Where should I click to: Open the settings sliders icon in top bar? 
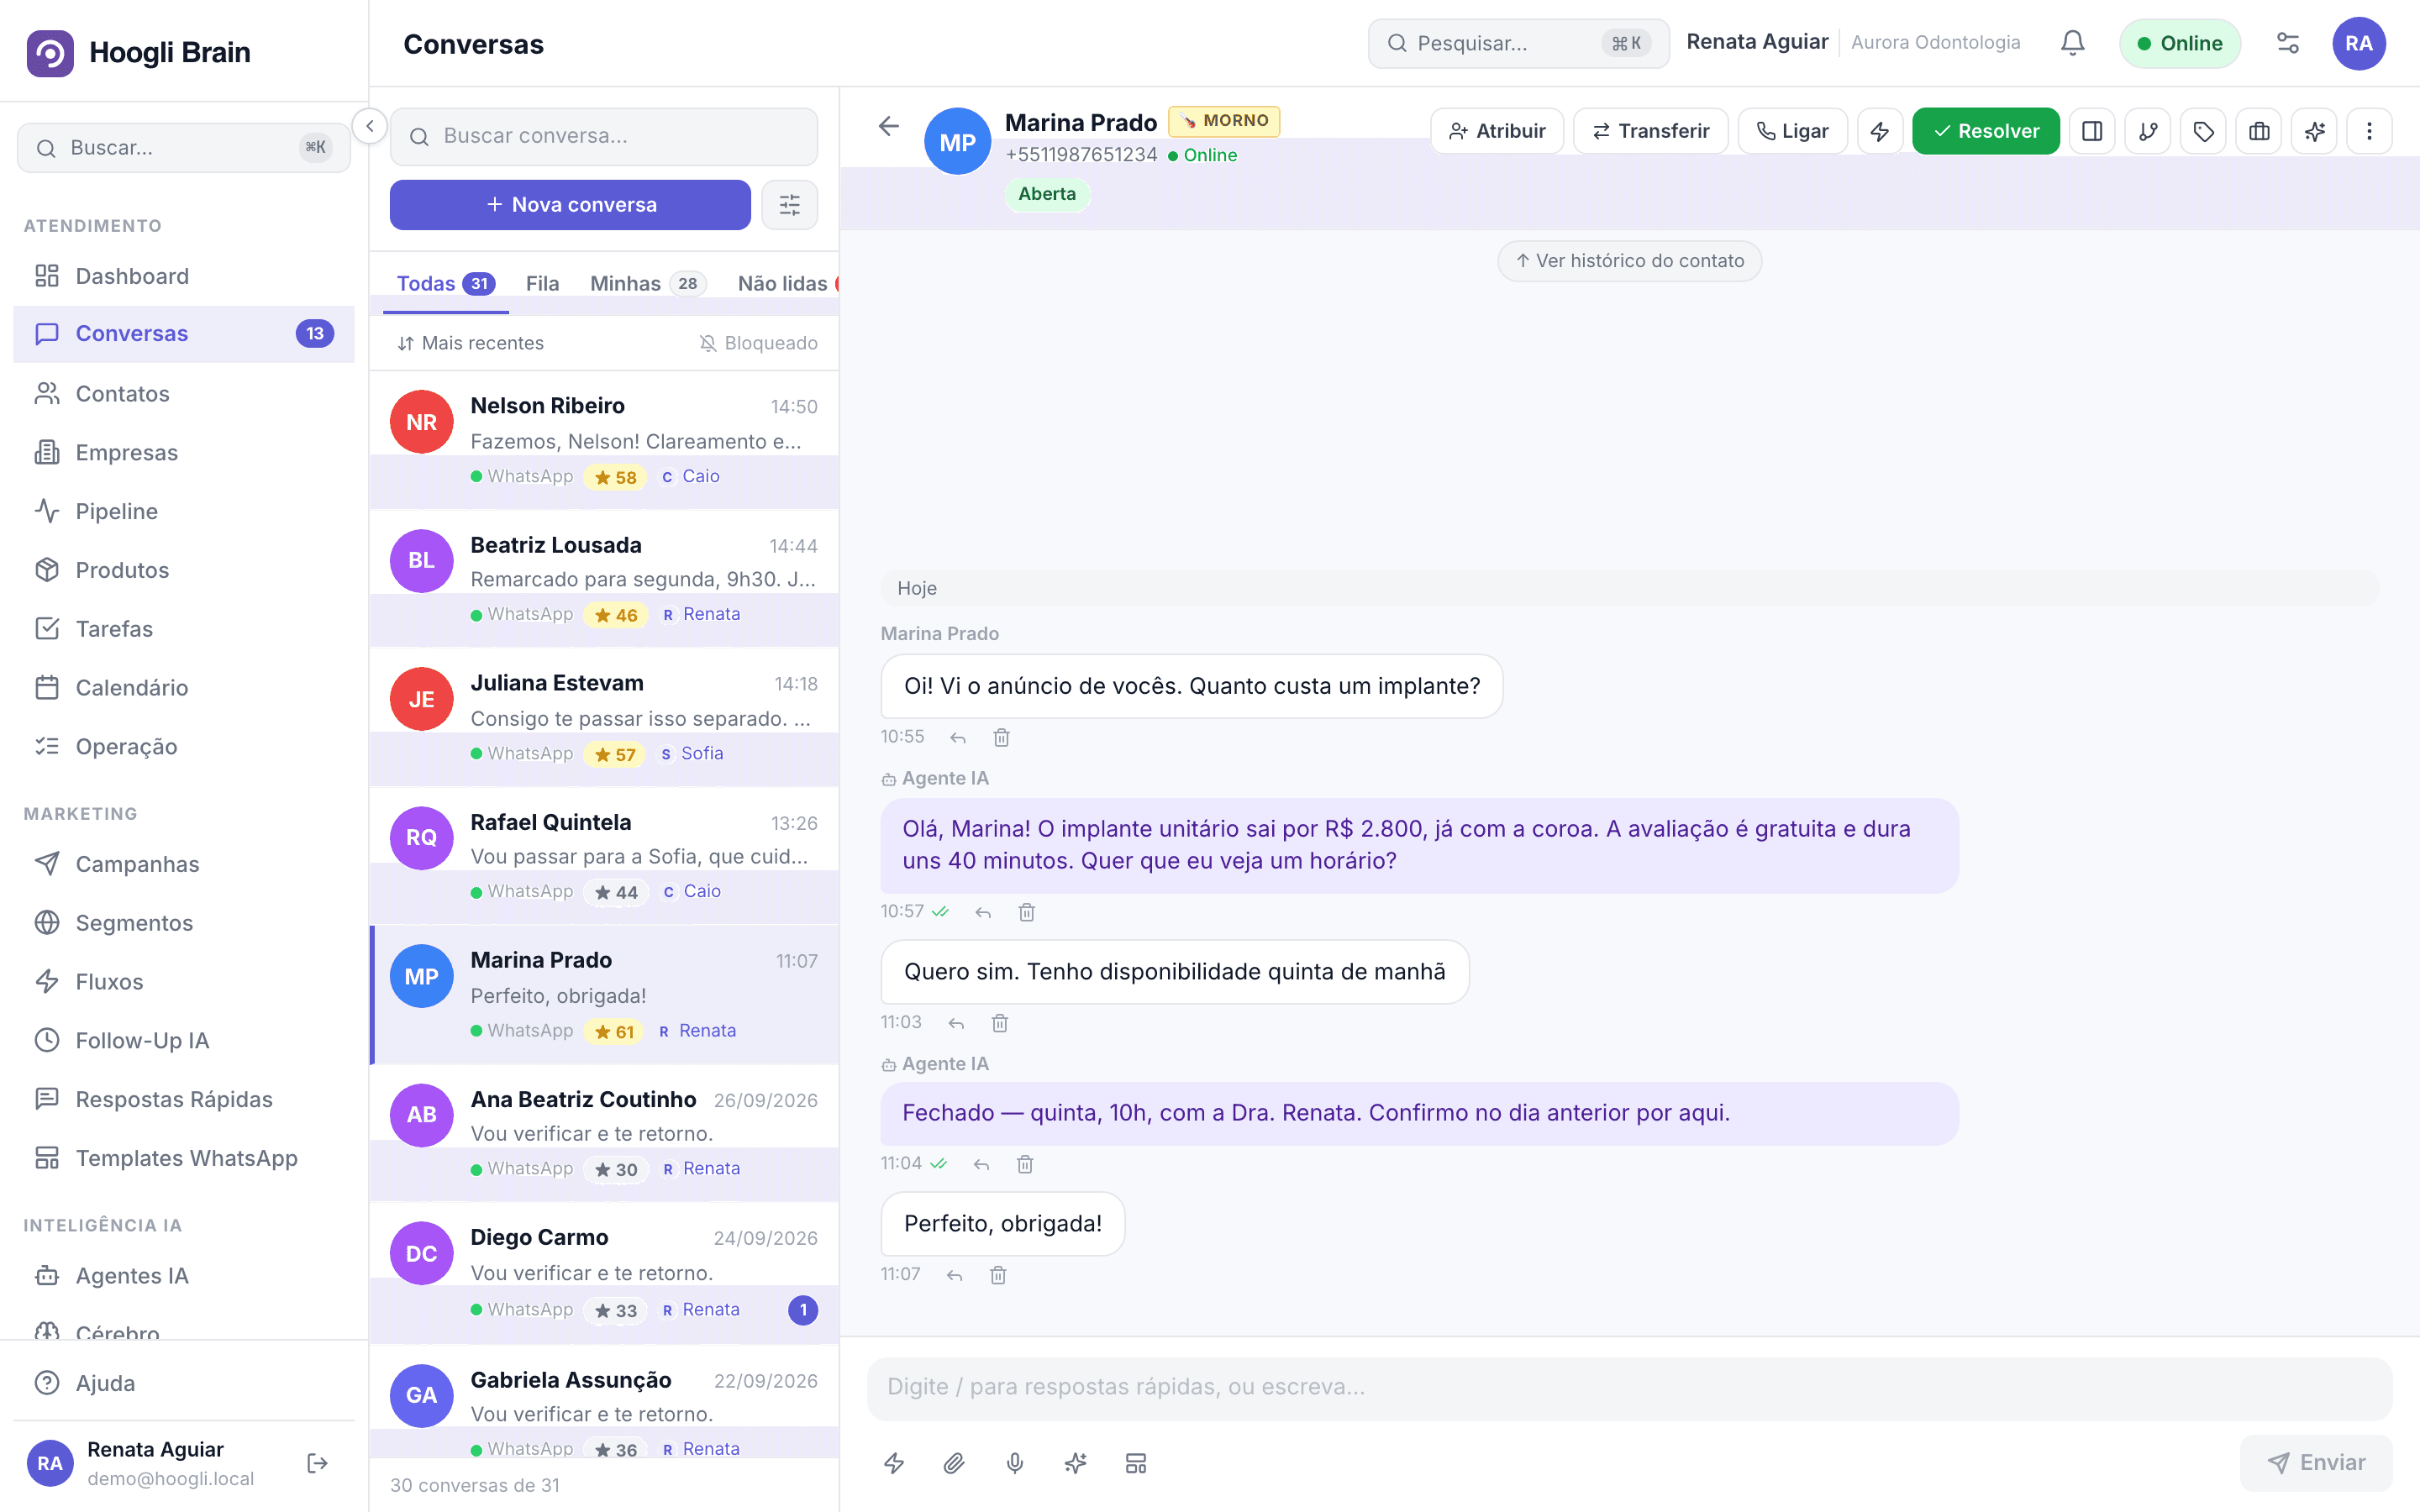(2287, 43)
